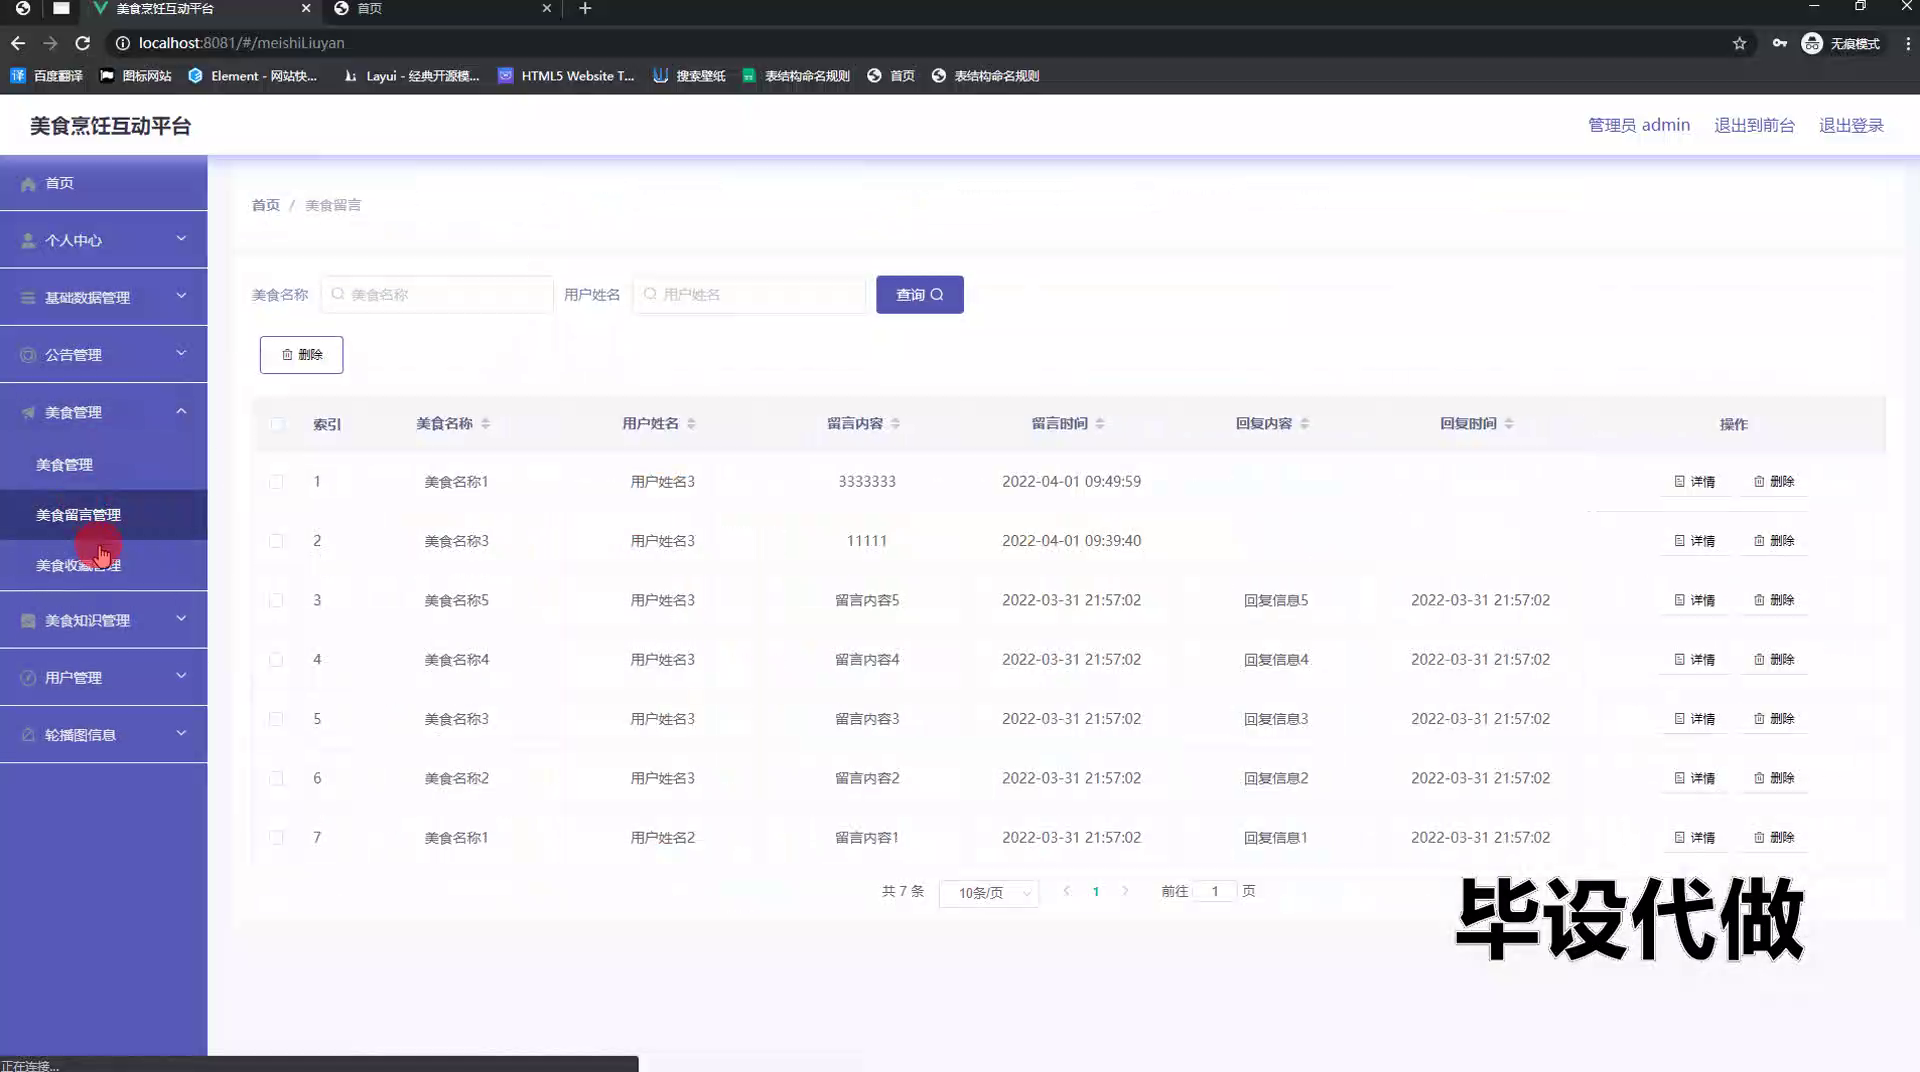This screenshot has width=1920, height=1072.
Task: Open a new browser tab with plus icon
Action: [585, 8]
